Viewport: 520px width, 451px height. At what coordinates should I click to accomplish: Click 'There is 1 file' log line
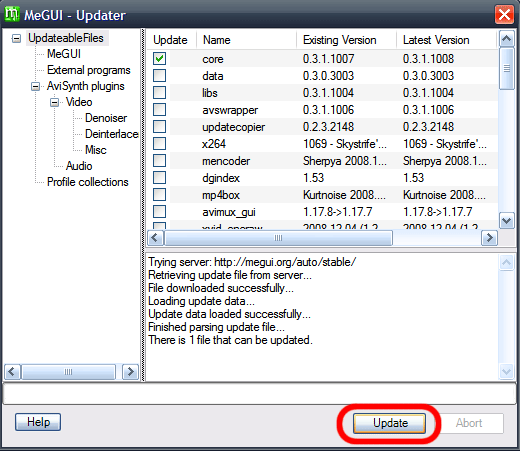point(230,340)
